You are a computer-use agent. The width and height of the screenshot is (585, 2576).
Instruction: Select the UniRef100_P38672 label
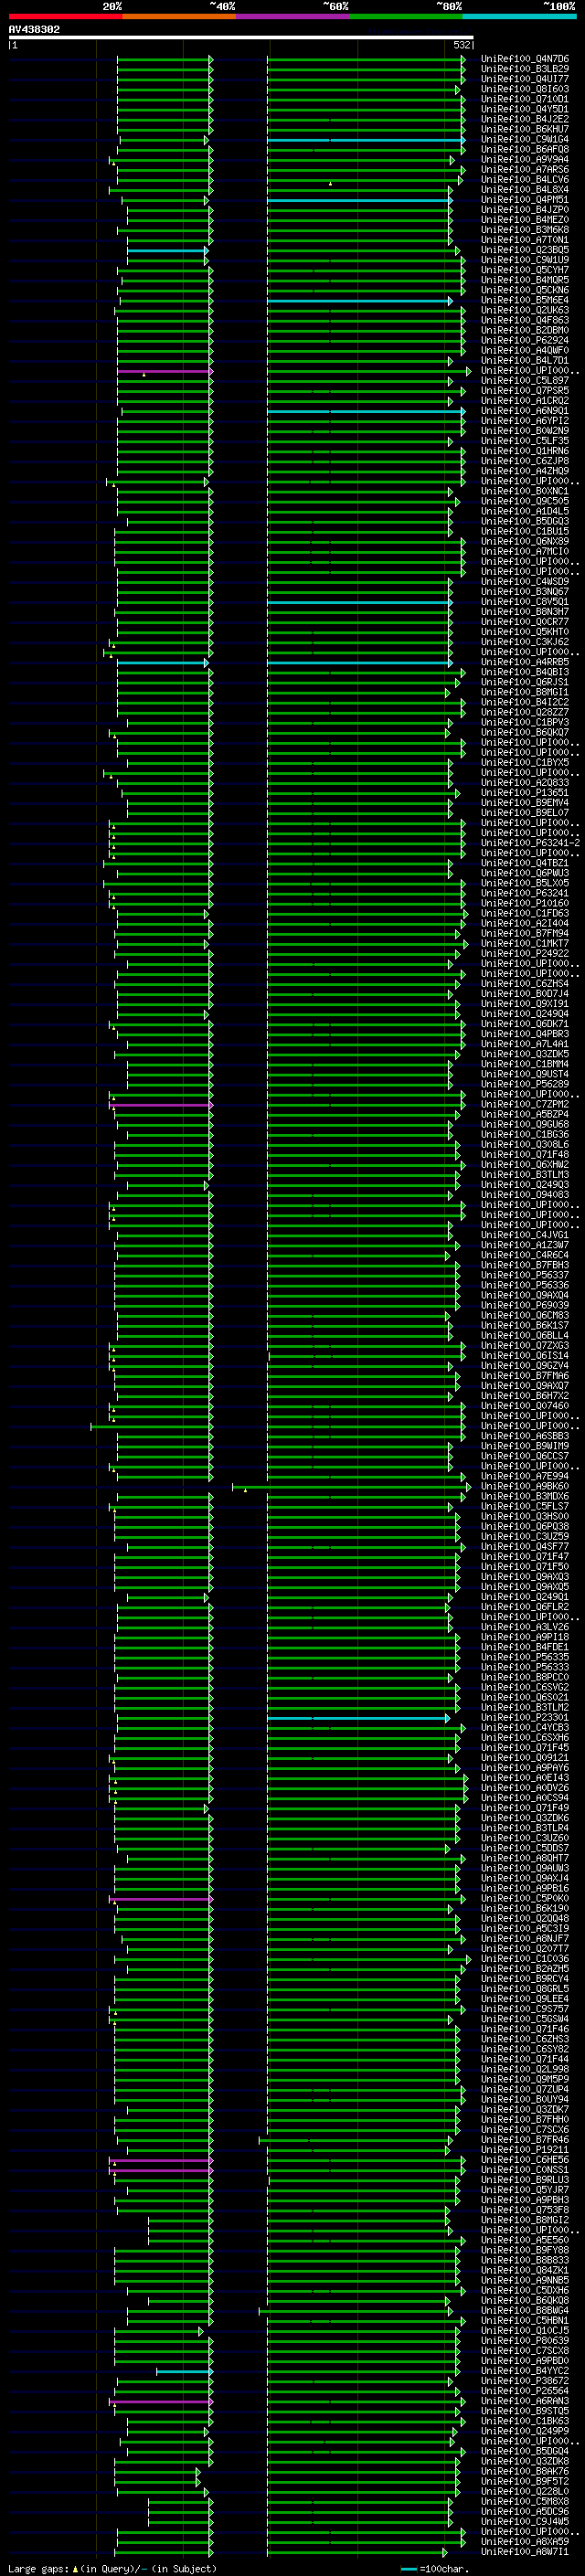click(525, 2381)
